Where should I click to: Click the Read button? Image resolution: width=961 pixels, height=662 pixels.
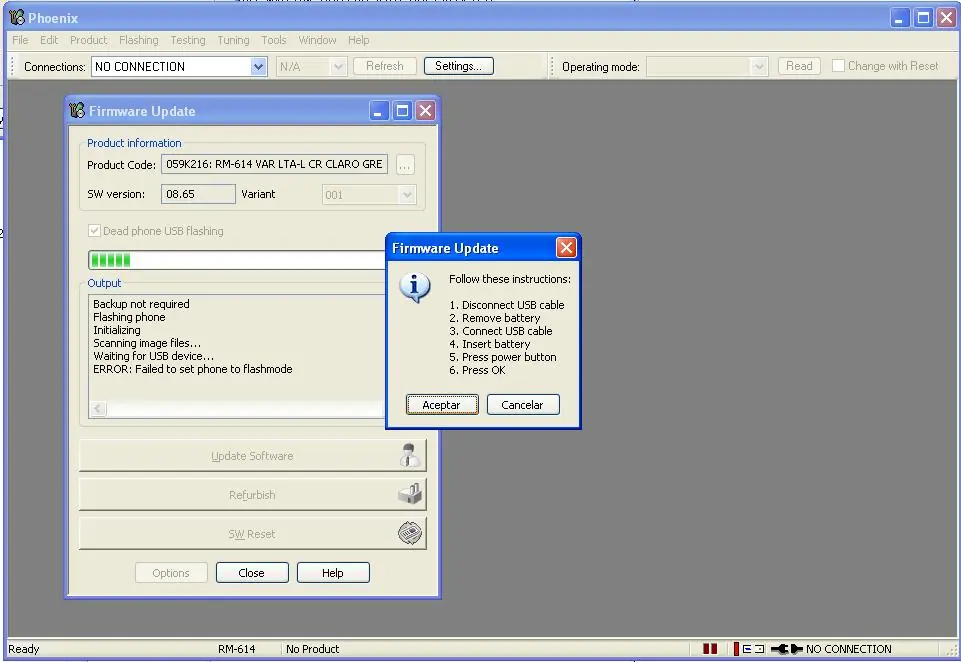click(x=799, y=66)
